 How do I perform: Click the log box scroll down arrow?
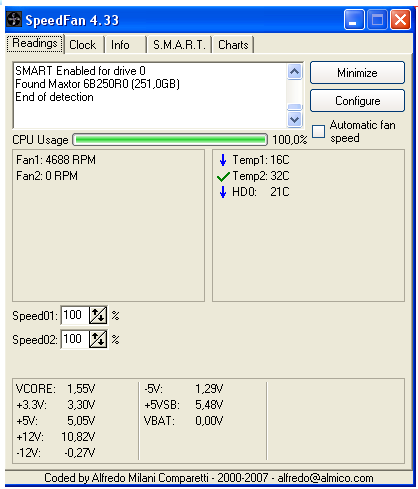pos(295,119)
